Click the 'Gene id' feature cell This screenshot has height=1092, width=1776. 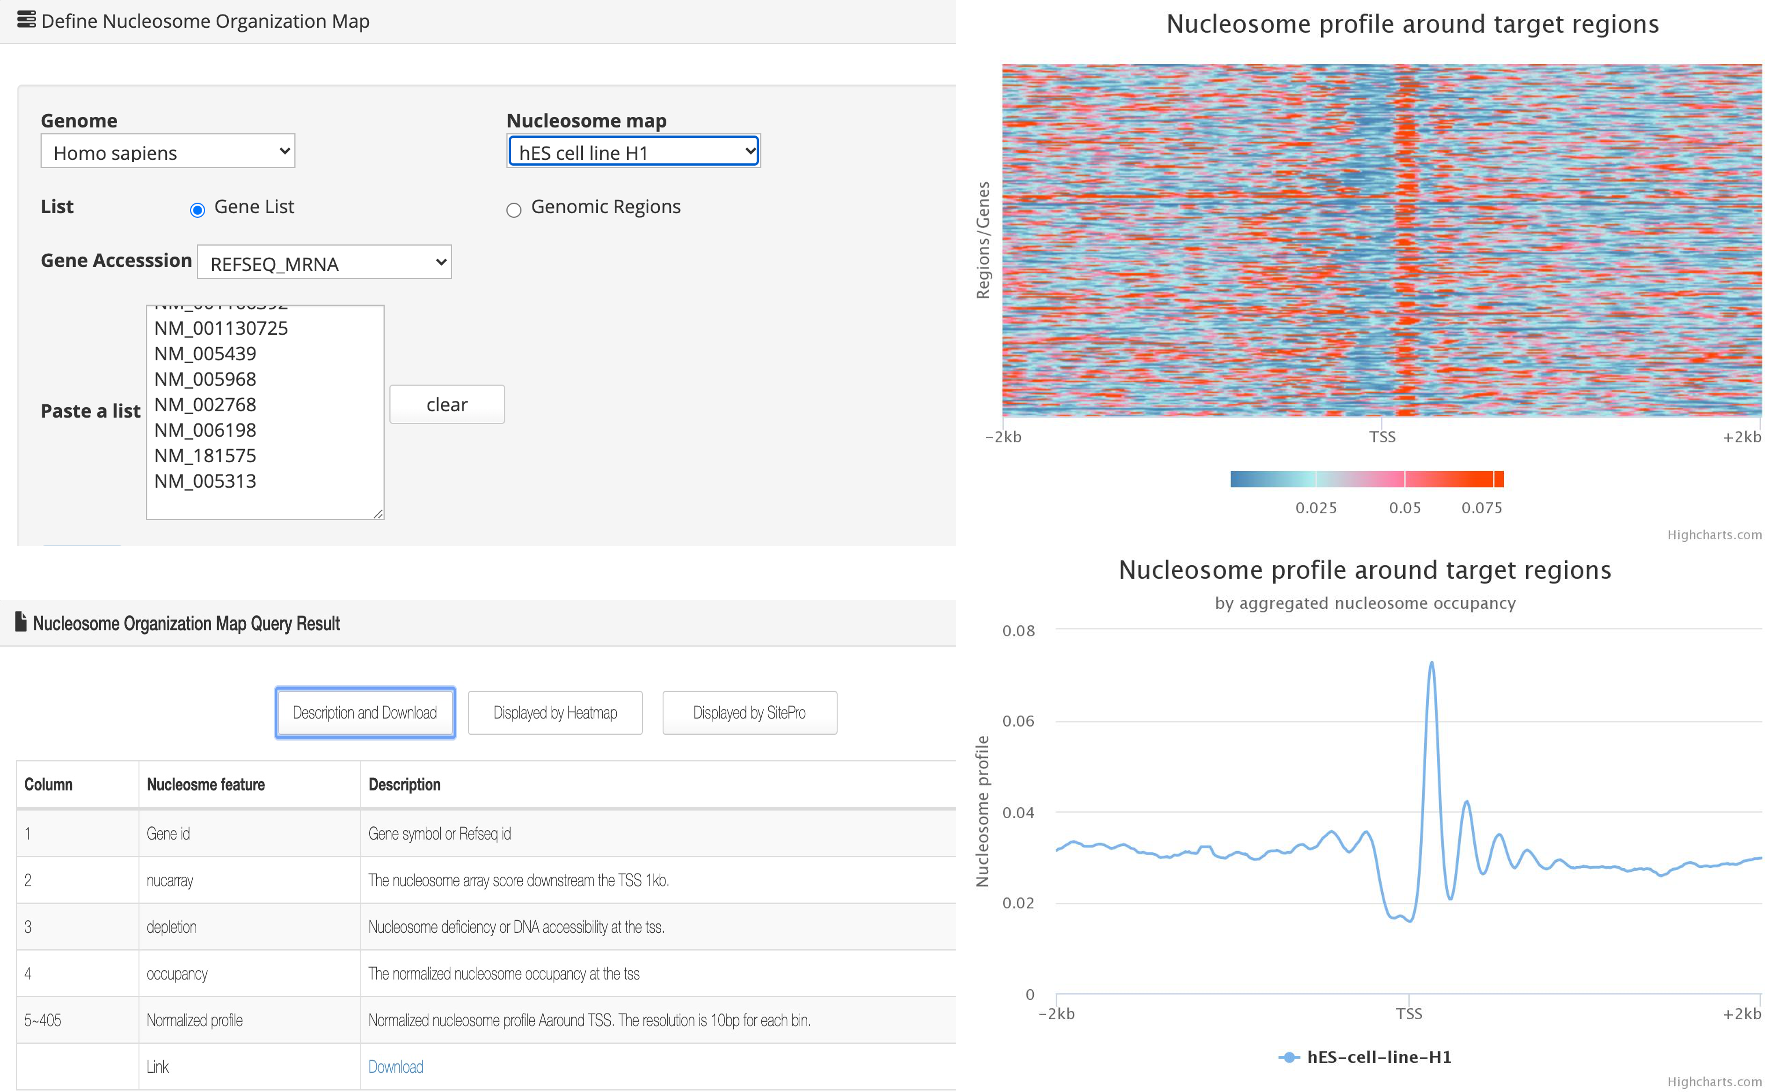tap(249, 833)
